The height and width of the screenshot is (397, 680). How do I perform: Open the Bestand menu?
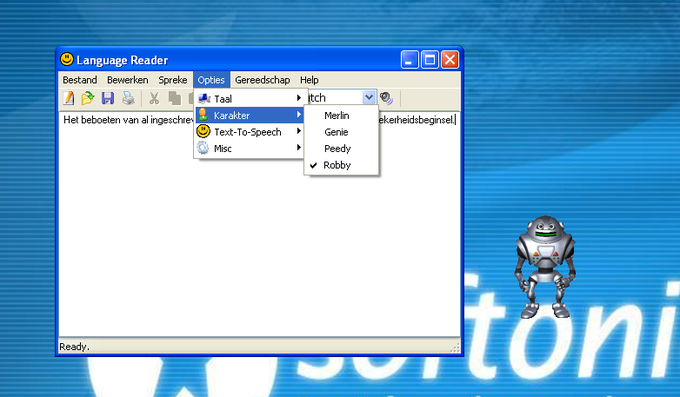click(80, 80)
